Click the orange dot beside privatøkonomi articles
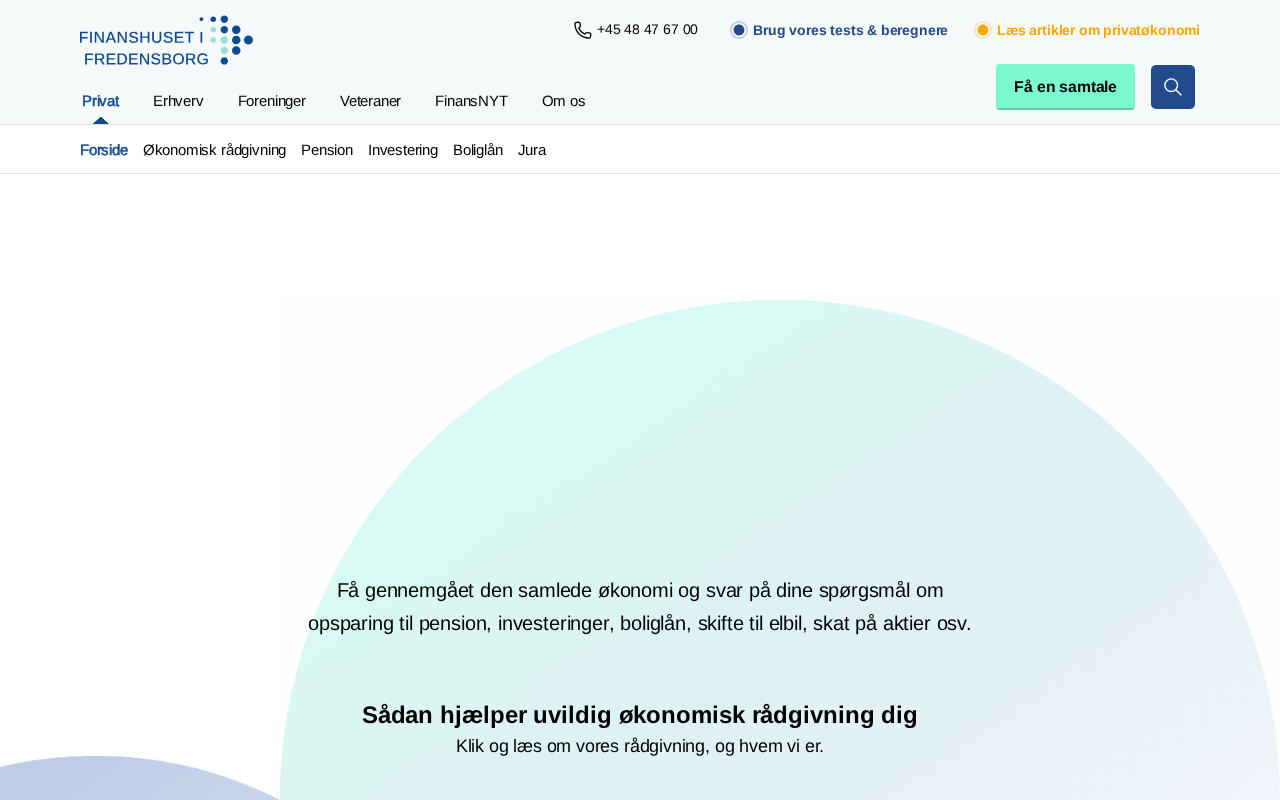The height and width of the screenshot is (800, 1280). 983,30
